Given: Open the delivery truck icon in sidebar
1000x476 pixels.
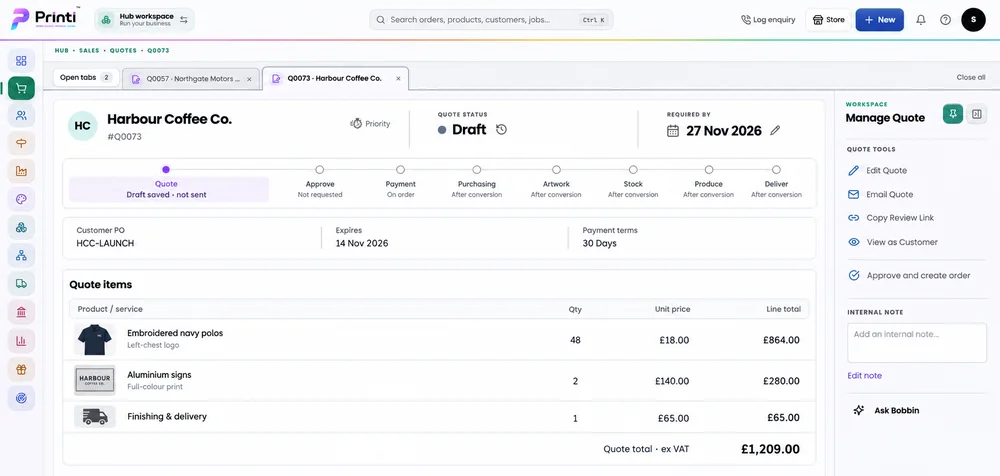Looking at the screenshot, I should pos(21,284).
